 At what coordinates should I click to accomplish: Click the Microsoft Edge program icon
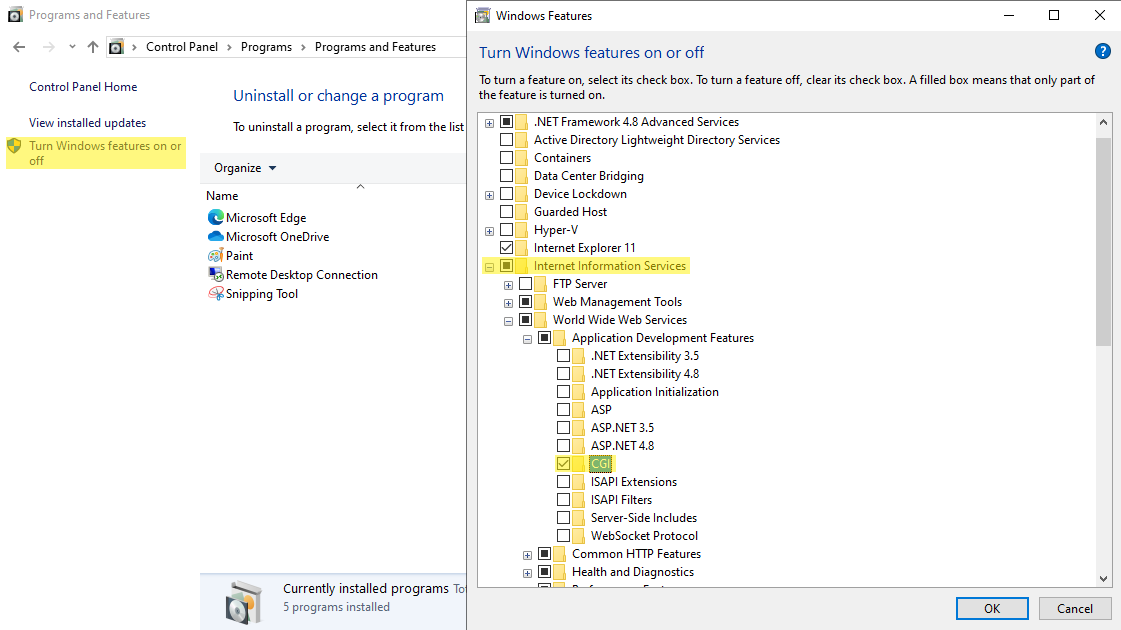tap(215, 217)
